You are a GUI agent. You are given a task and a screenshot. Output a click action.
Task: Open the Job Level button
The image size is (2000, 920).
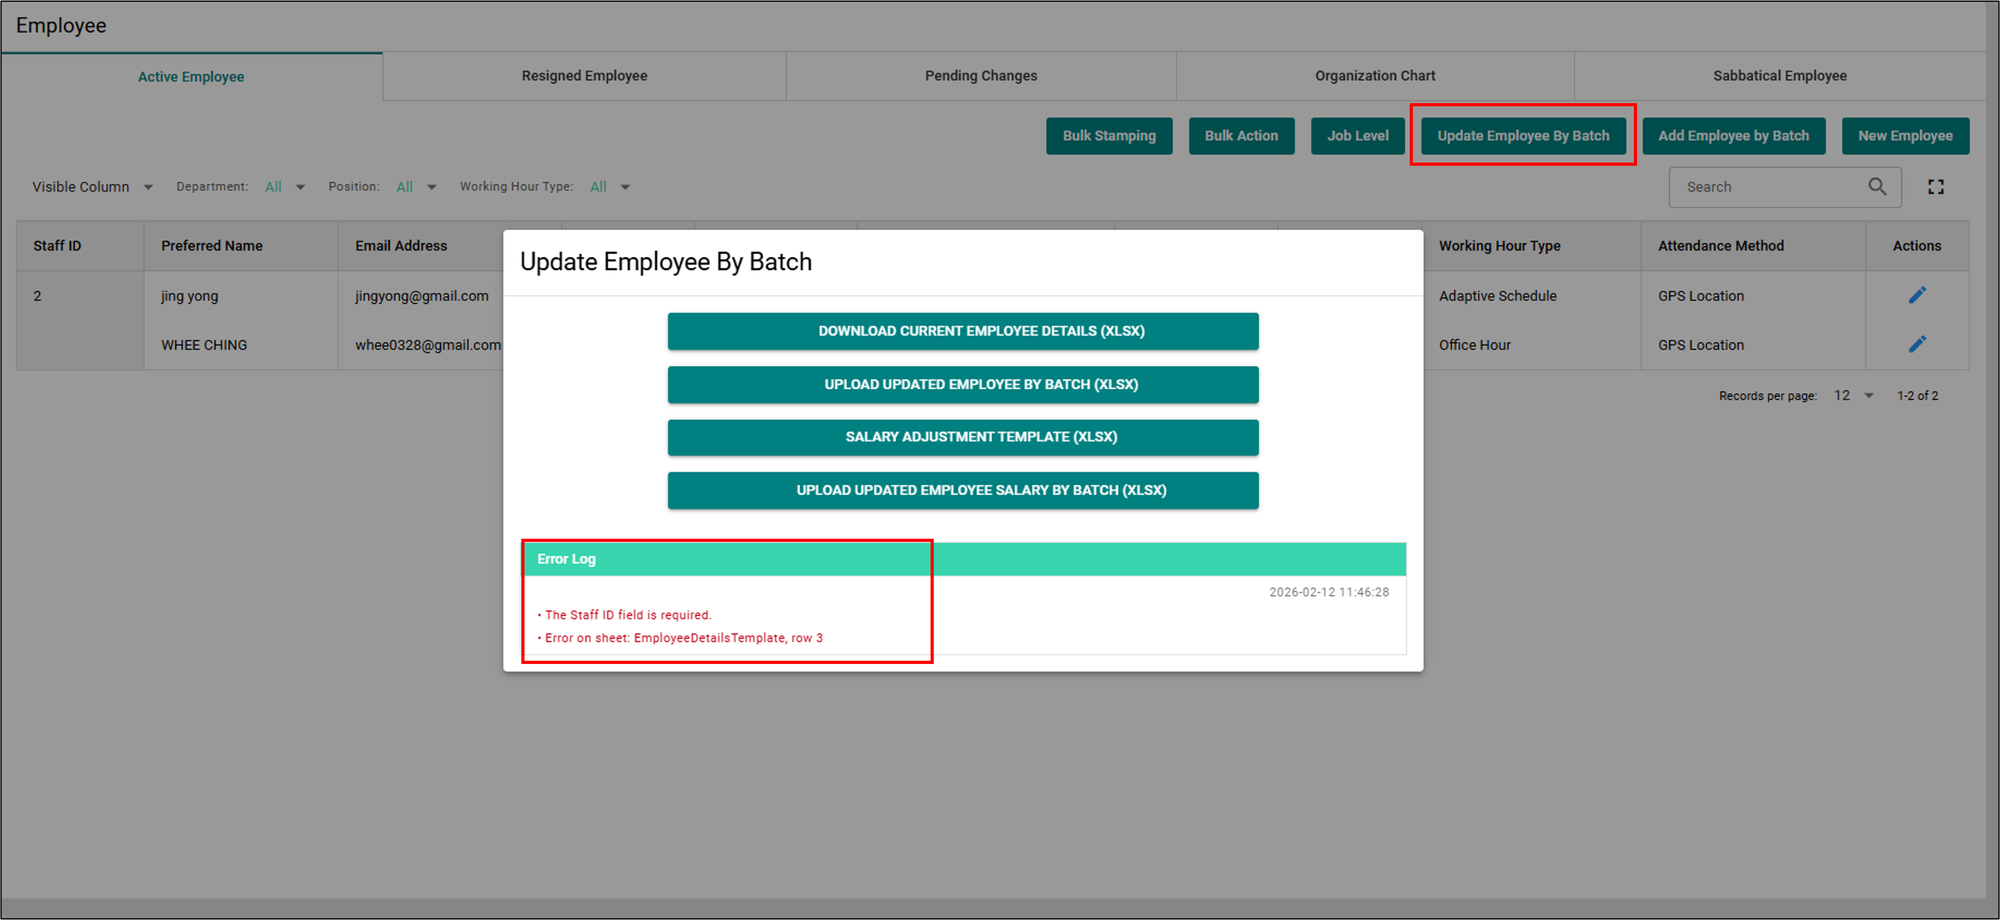pyautogui.click(x=1357, y=136)
